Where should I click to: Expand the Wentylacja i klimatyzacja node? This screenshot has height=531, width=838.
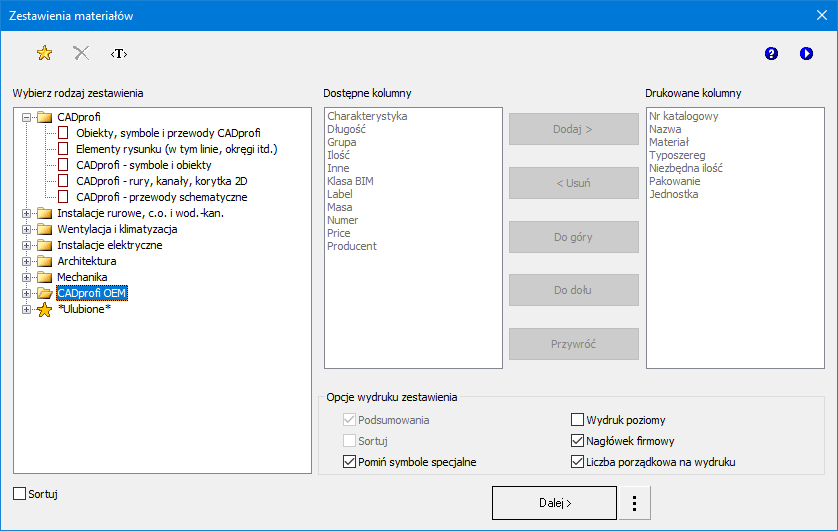pyautogui.click(x=26, y=230)
